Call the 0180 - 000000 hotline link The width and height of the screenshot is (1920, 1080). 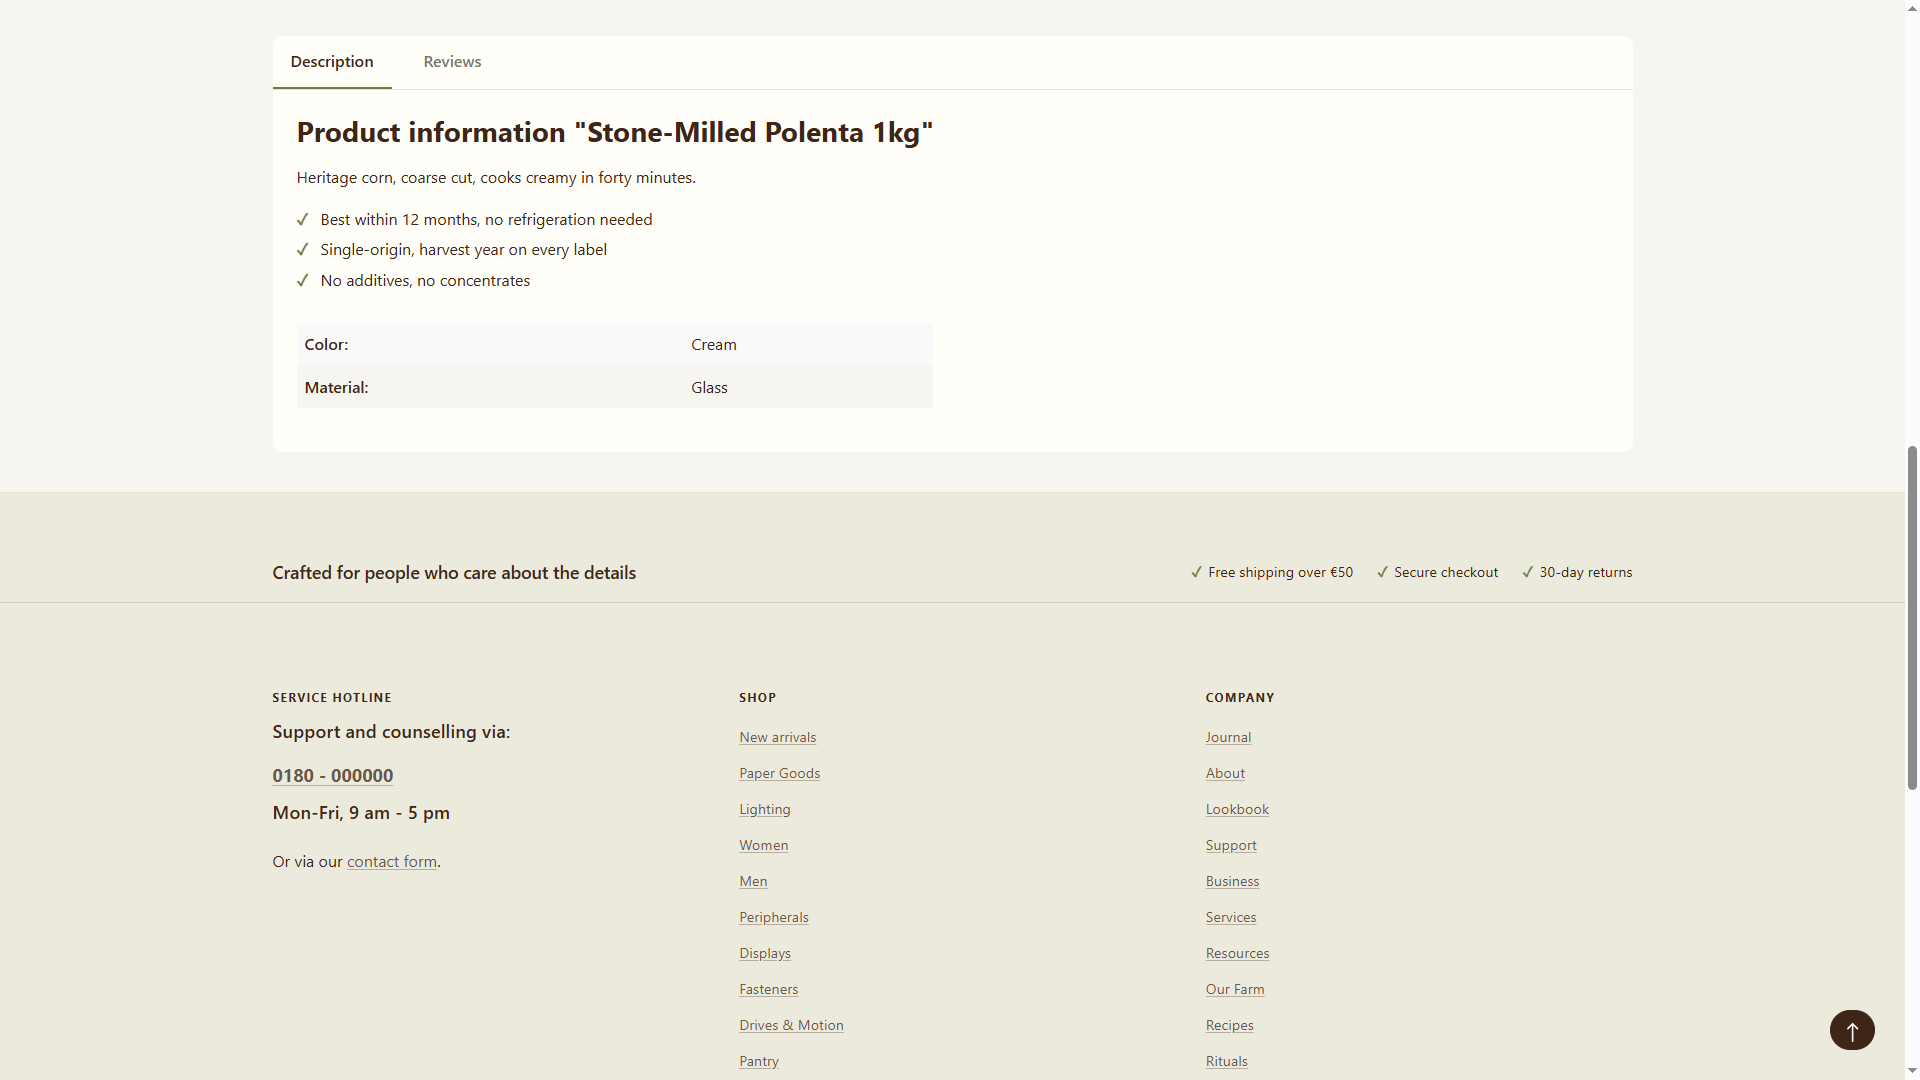[333, 776]
